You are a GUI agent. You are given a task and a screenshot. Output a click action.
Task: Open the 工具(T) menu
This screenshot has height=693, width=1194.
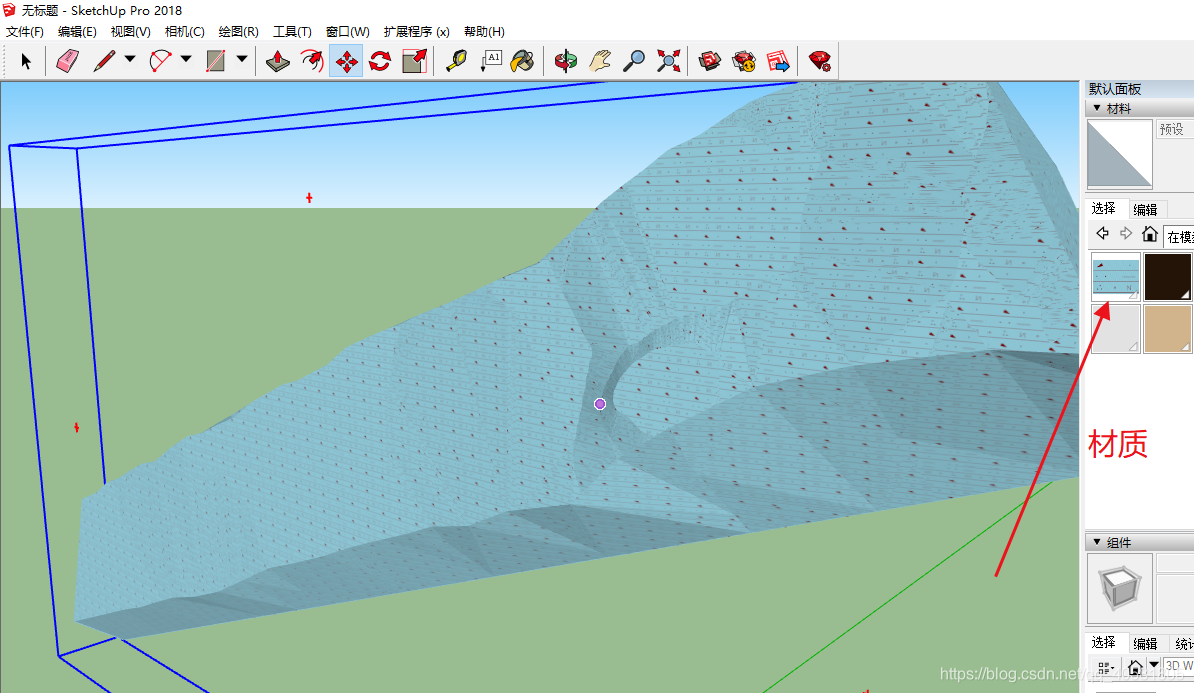coord(292,31)
